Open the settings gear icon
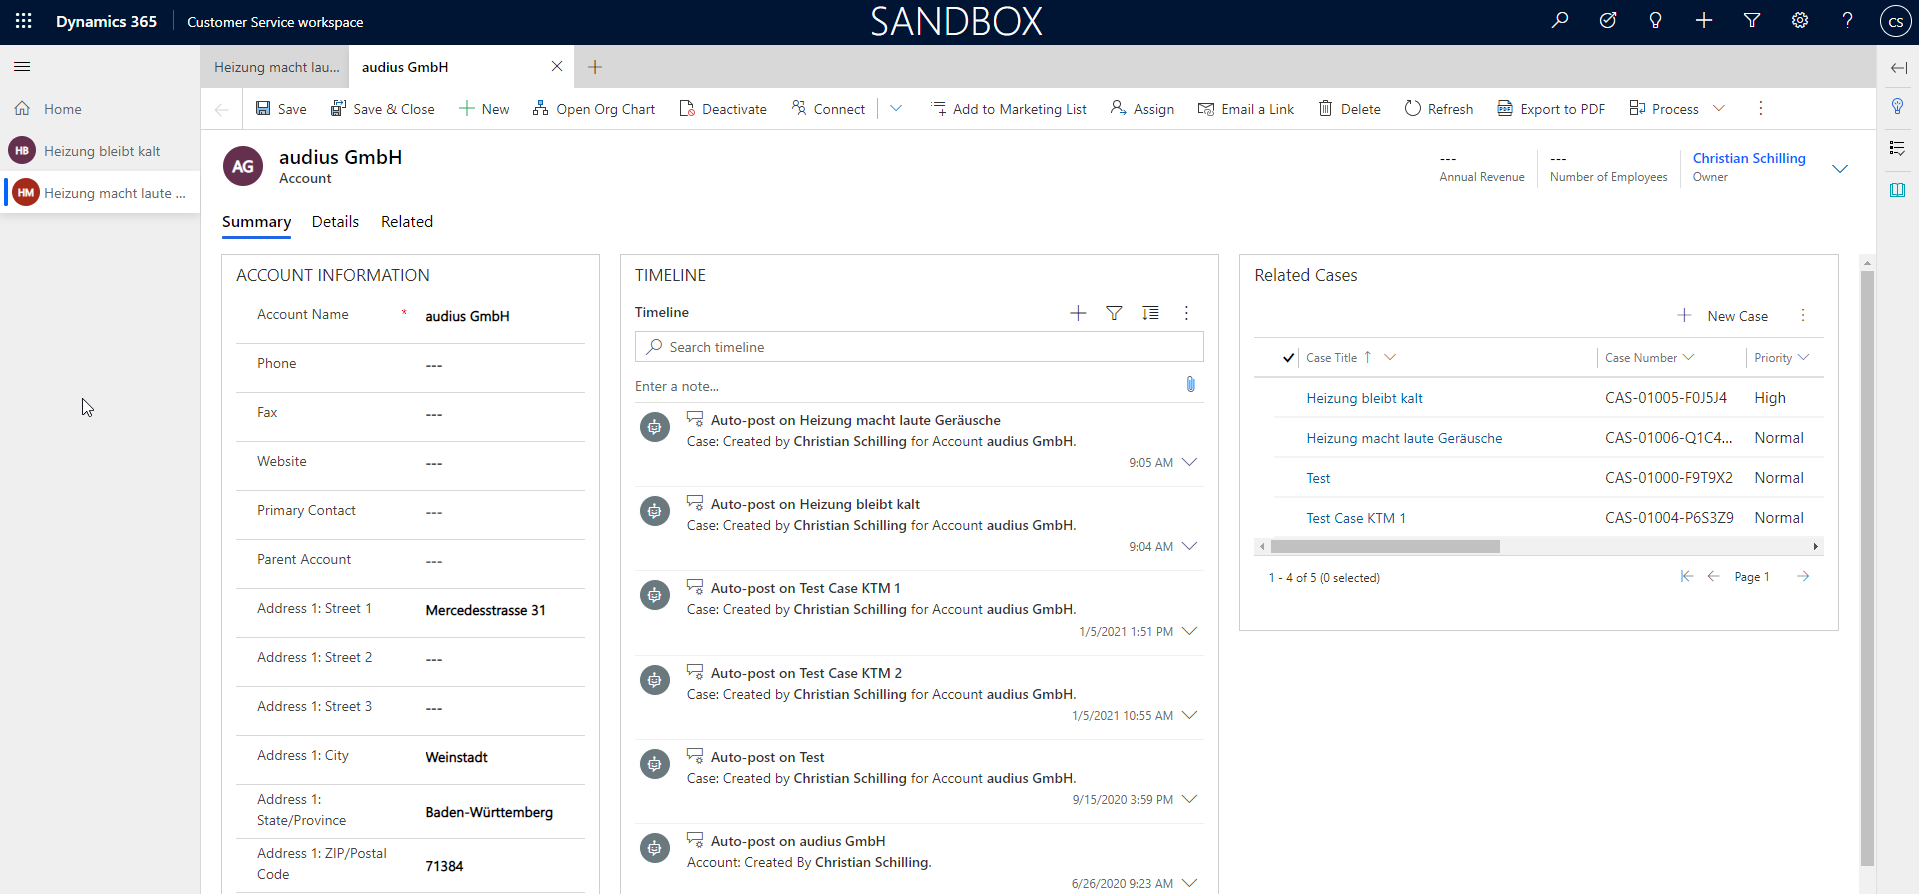This screenshot has width=1919, height=894. pyautogui.click(x=1799, y=21)
